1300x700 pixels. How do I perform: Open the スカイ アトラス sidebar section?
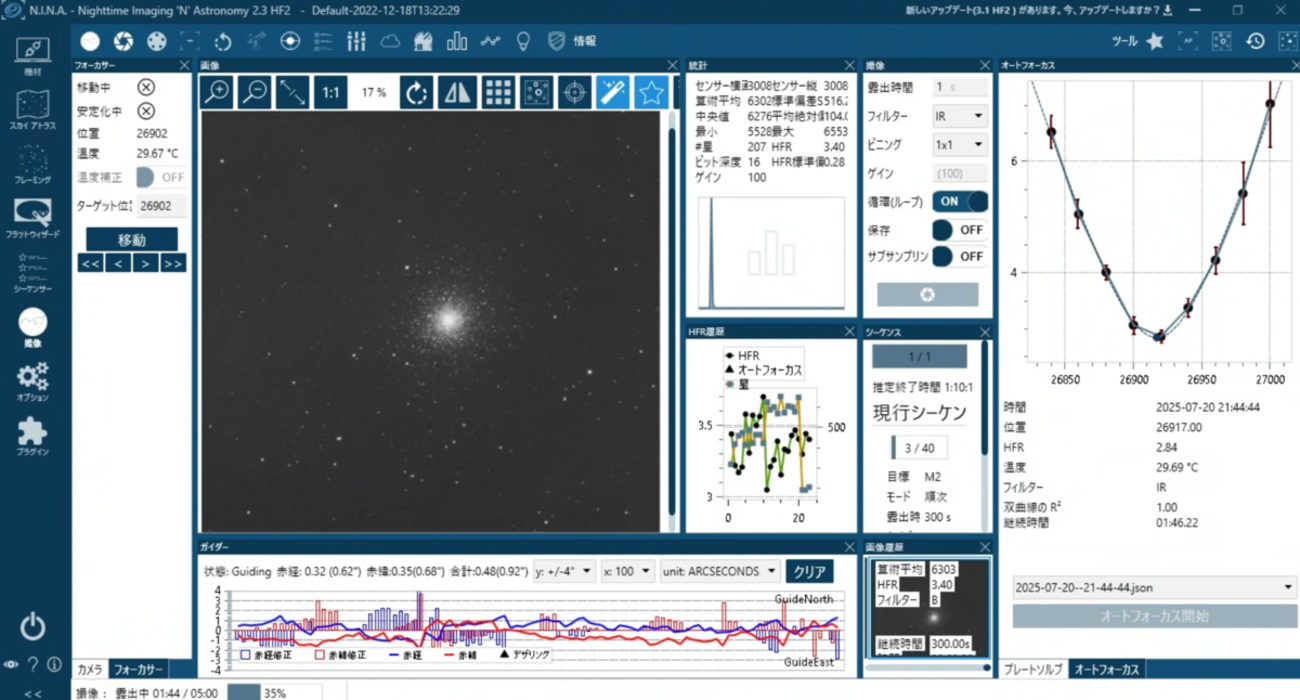tap(32, 110)
